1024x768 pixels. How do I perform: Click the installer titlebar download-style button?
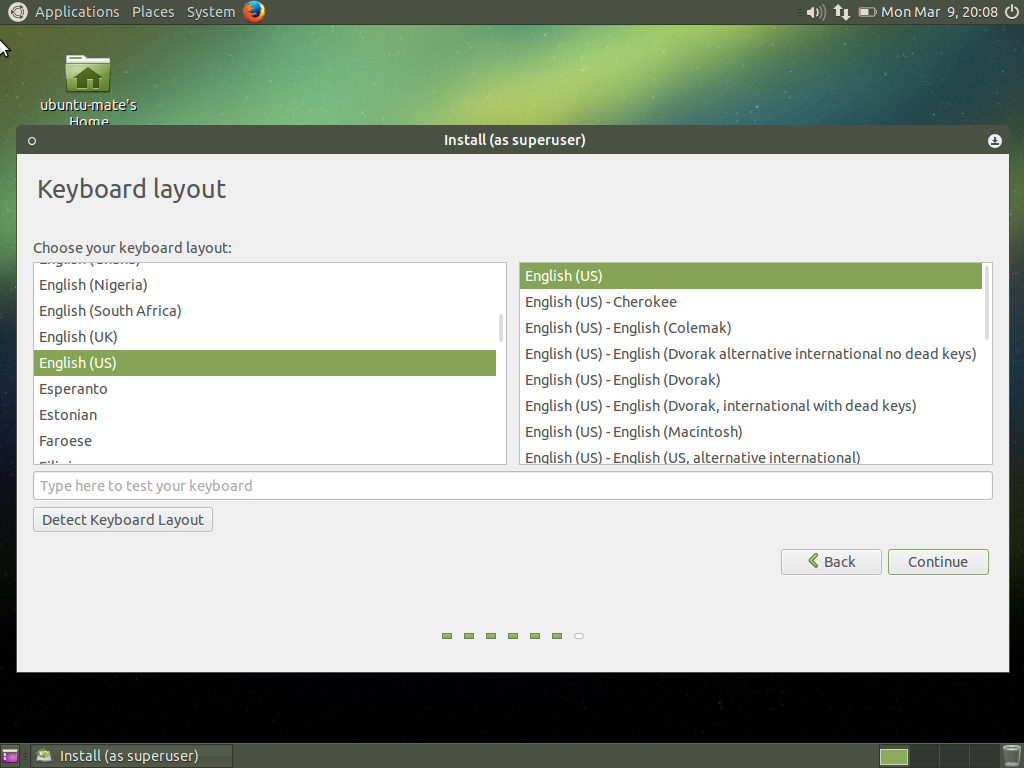pos(995,140)
